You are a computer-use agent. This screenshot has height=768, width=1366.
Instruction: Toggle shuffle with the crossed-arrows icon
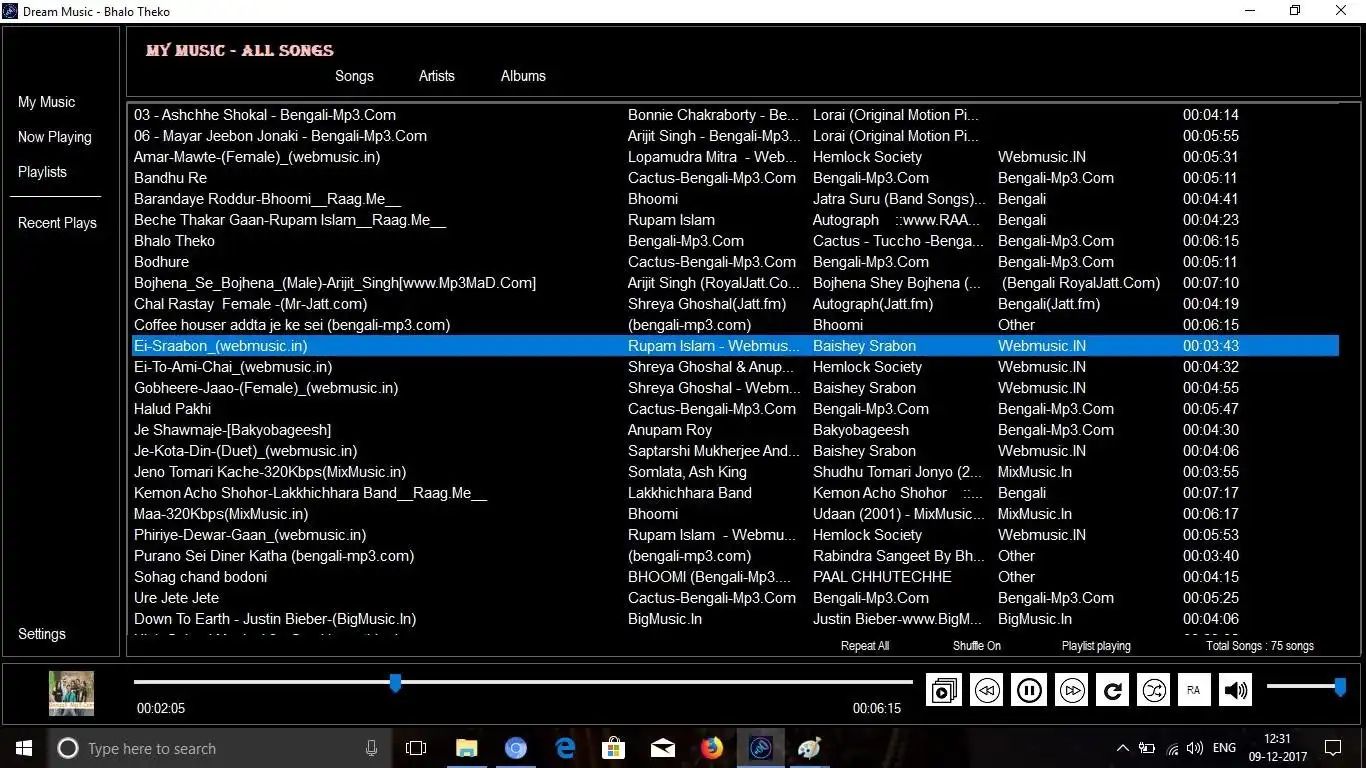1154,690
